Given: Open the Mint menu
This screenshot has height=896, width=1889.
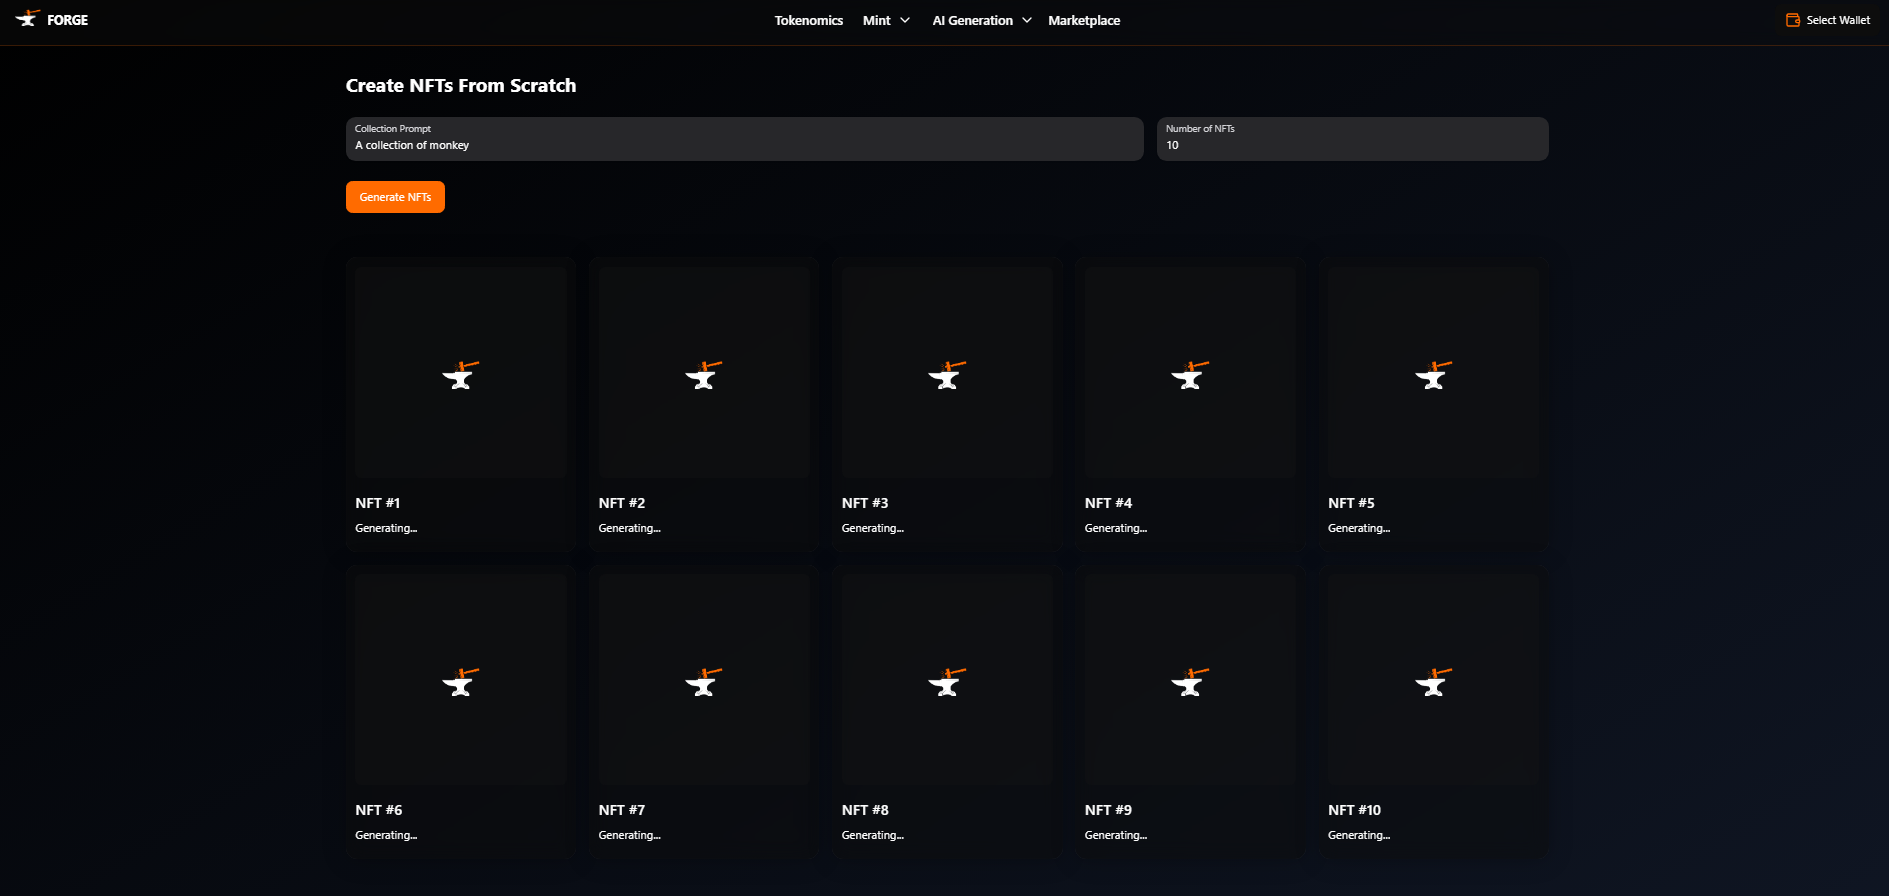Looking at the screenshot, I should coord(876,20).
